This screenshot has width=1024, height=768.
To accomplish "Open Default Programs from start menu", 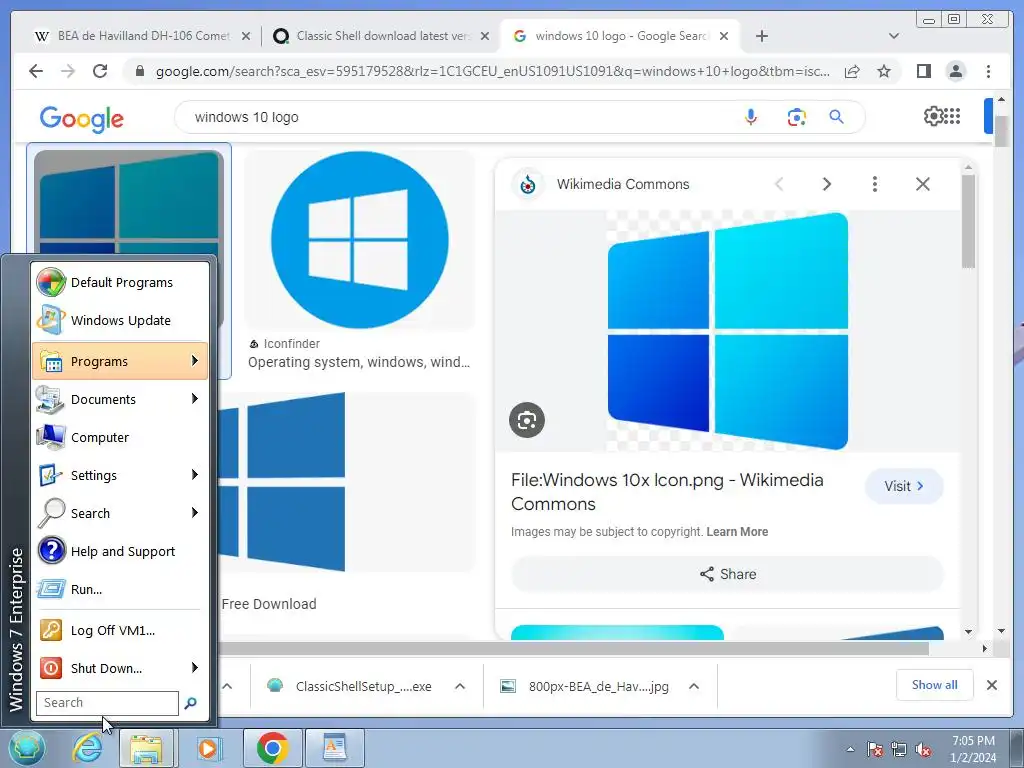I will coord(120,282).
